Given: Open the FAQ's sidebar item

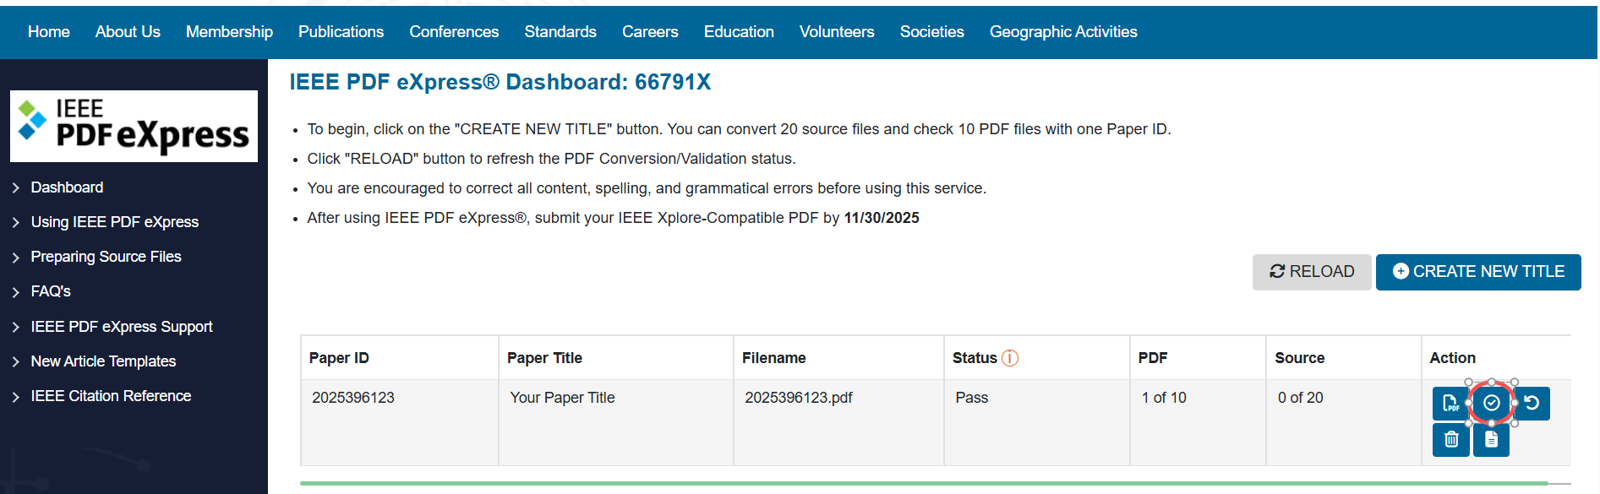Looking at the screenshot, I should (51, 292).
